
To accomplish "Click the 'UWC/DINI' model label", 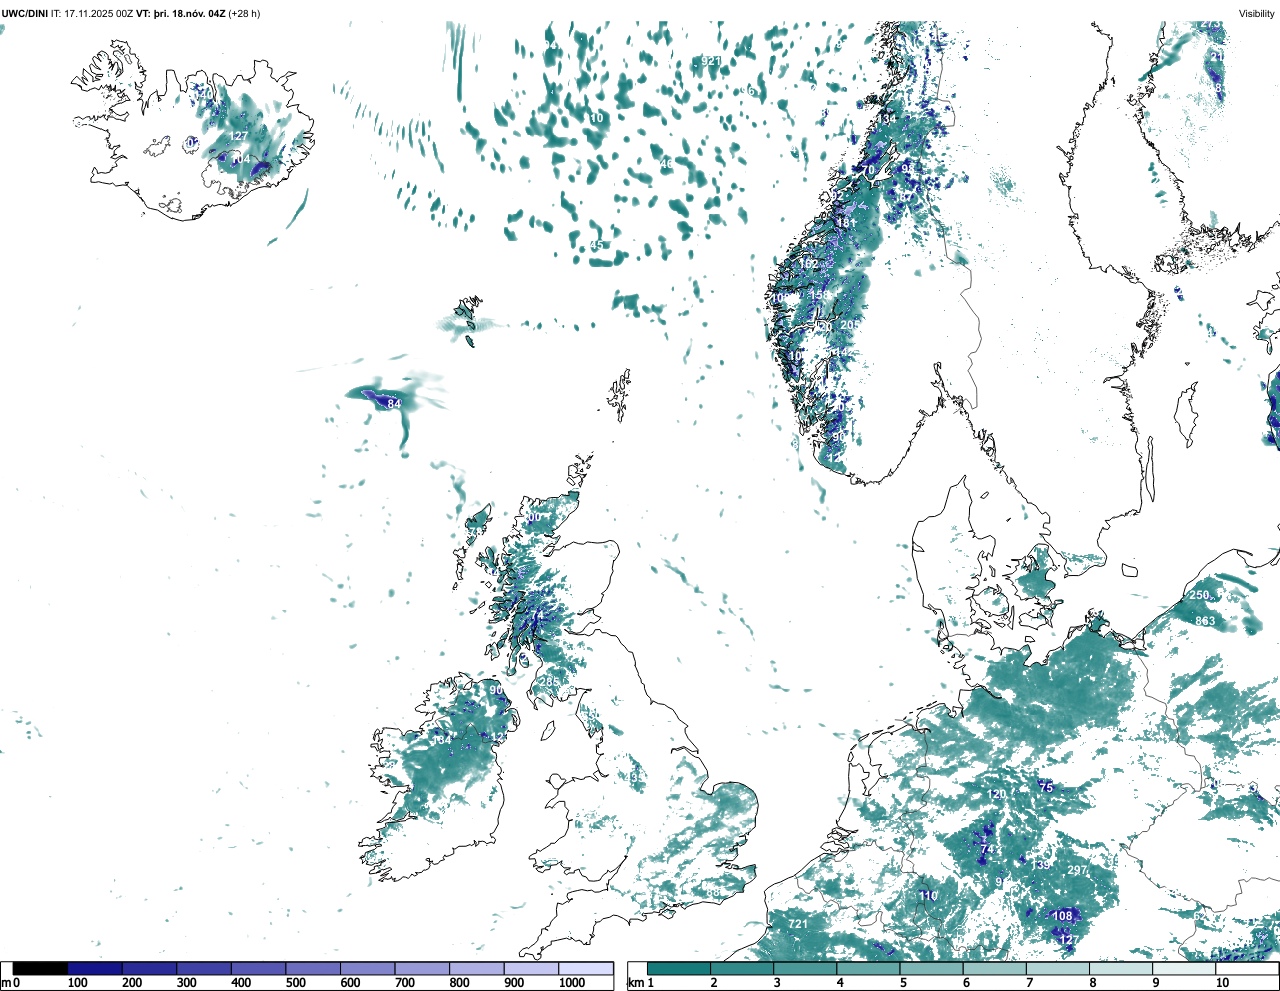I will point(25,13).
